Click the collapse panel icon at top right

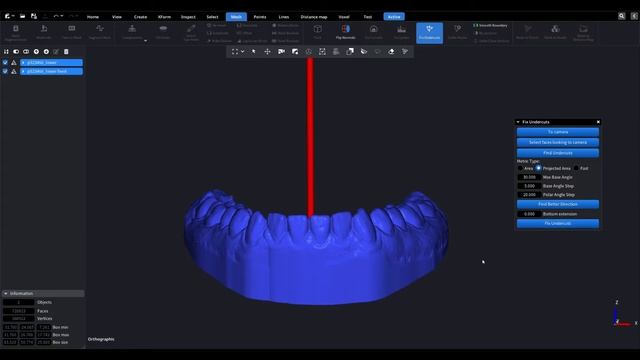pos(634,16)
